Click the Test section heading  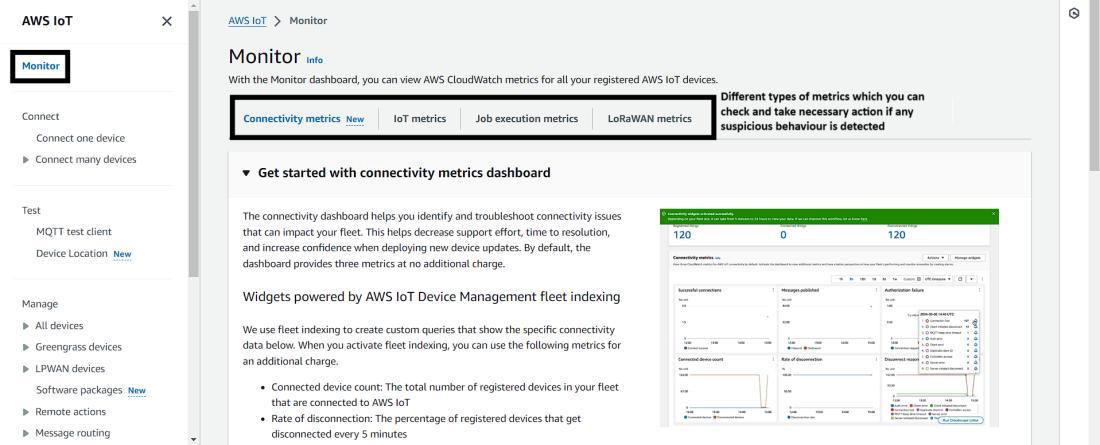(x=31, y=210)
